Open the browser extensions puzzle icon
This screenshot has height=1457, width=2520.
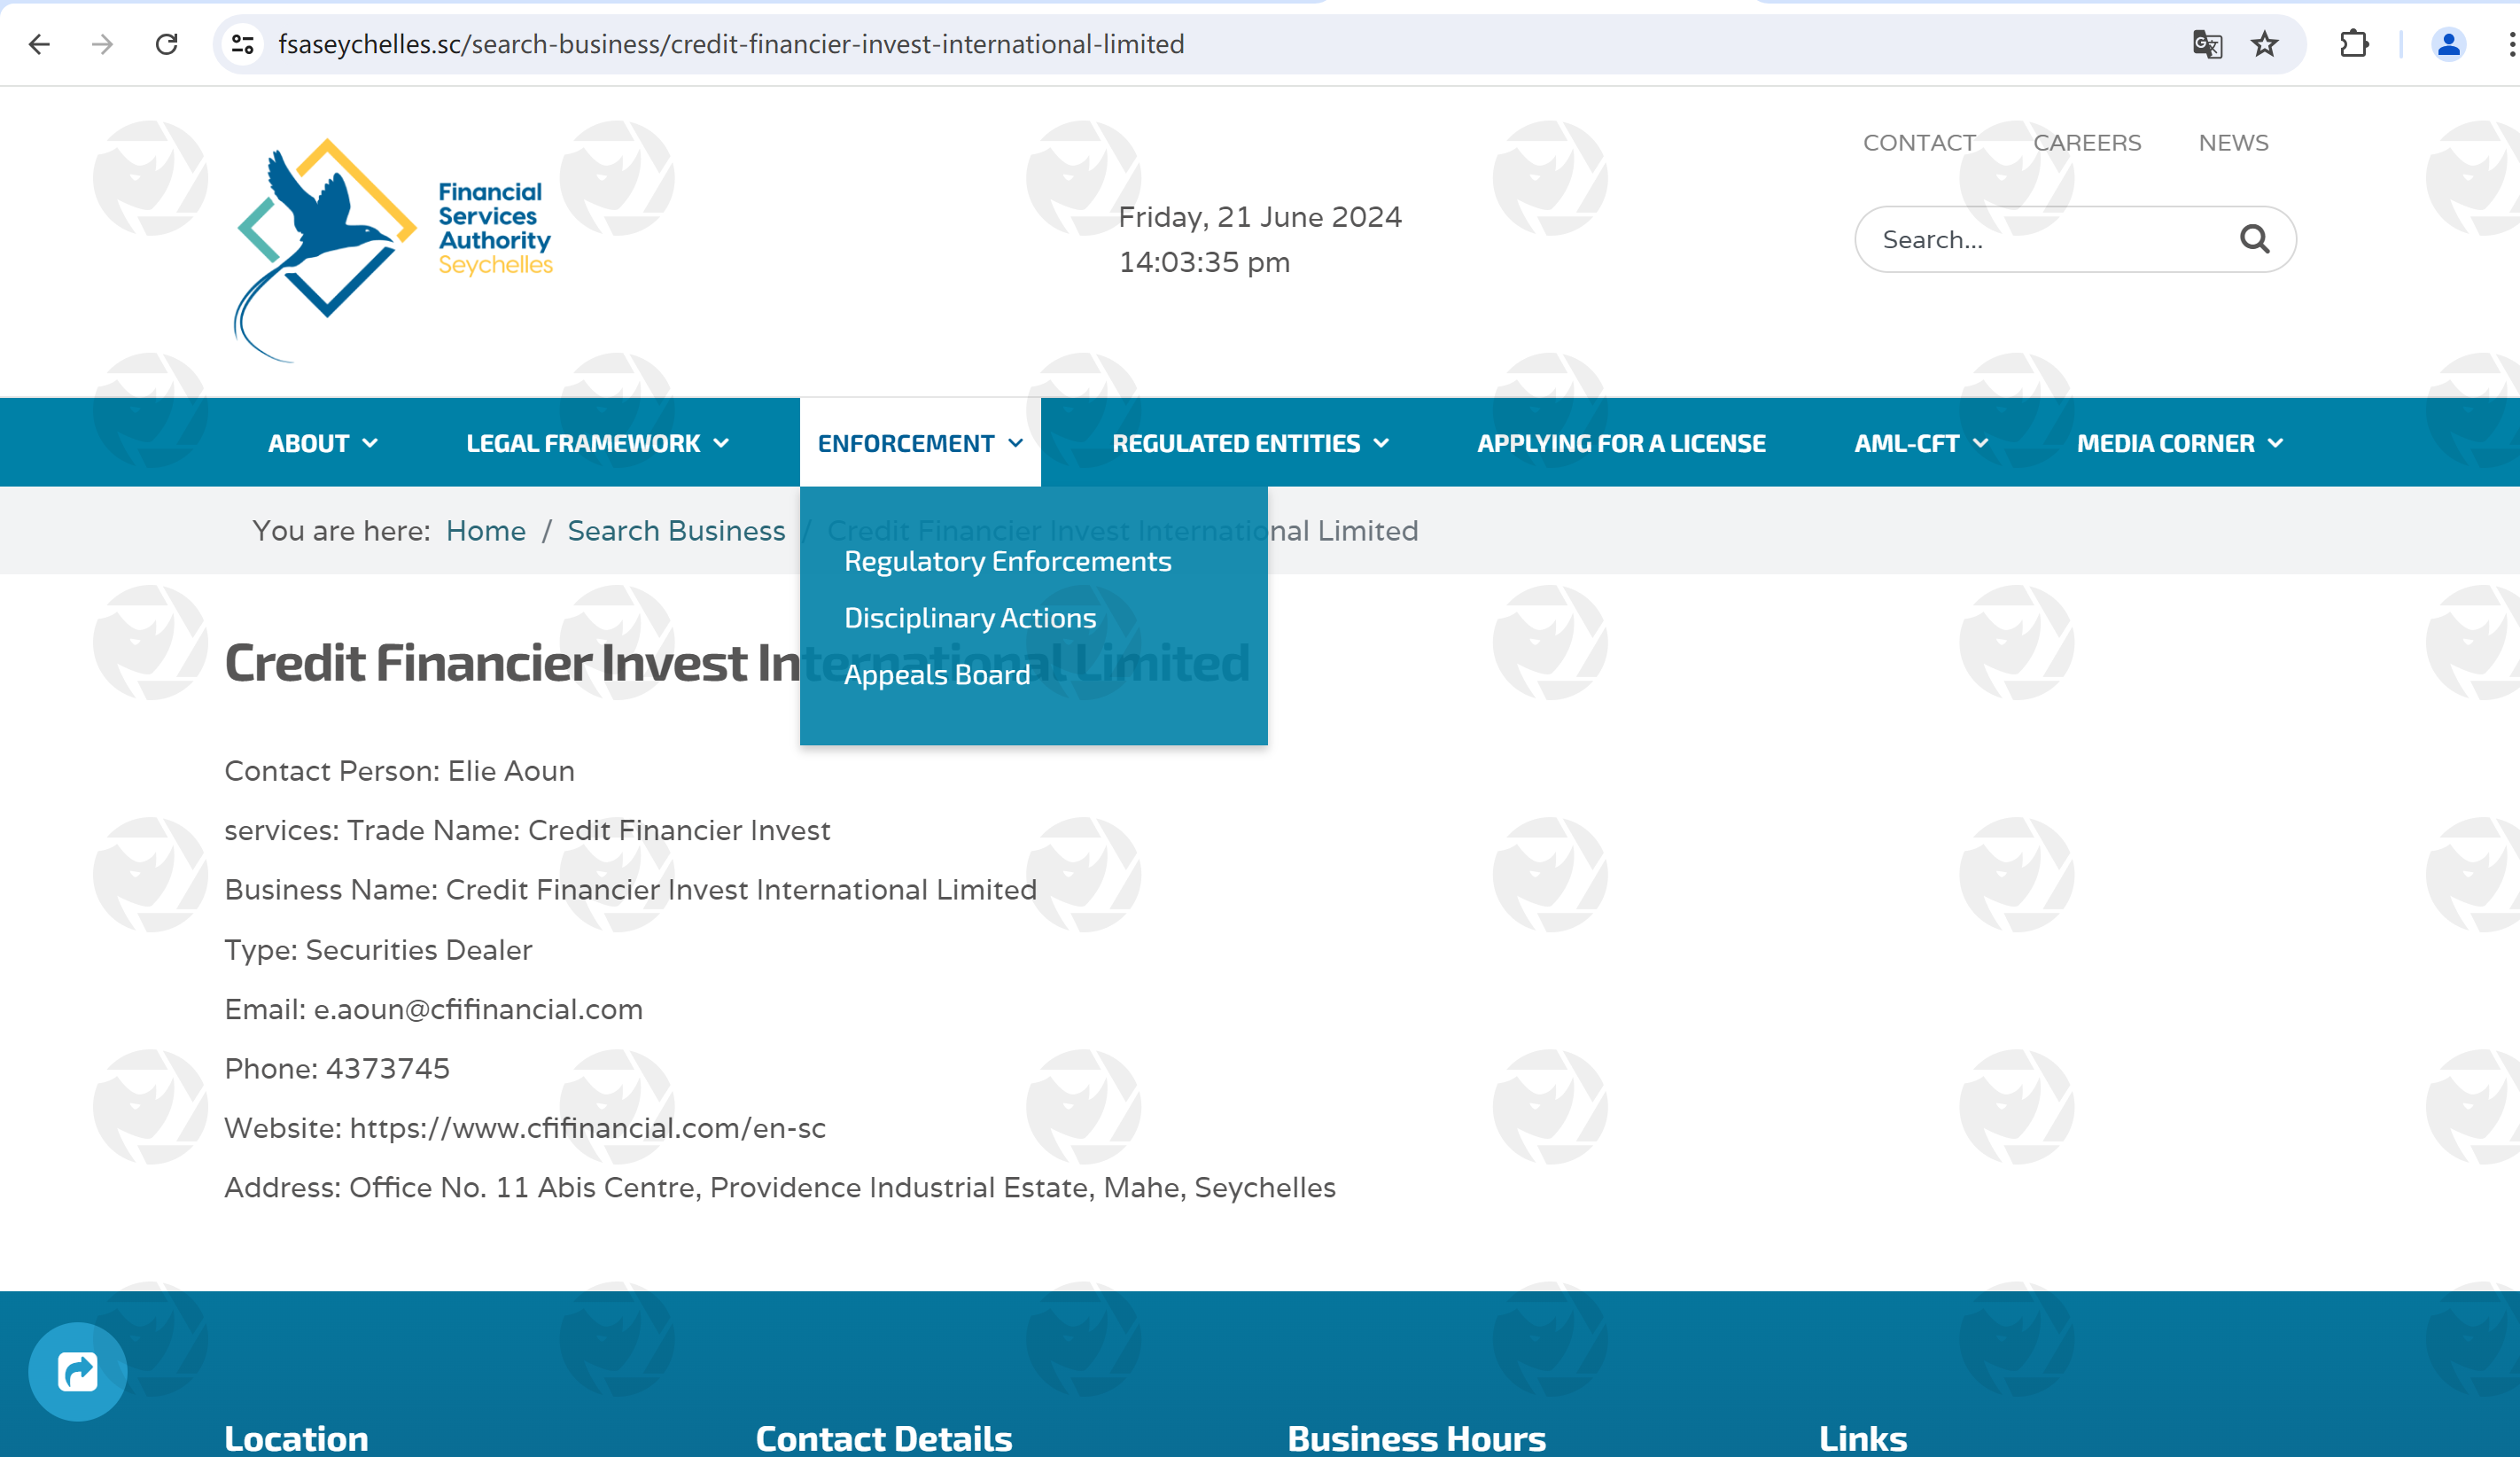pos(2354,44)
